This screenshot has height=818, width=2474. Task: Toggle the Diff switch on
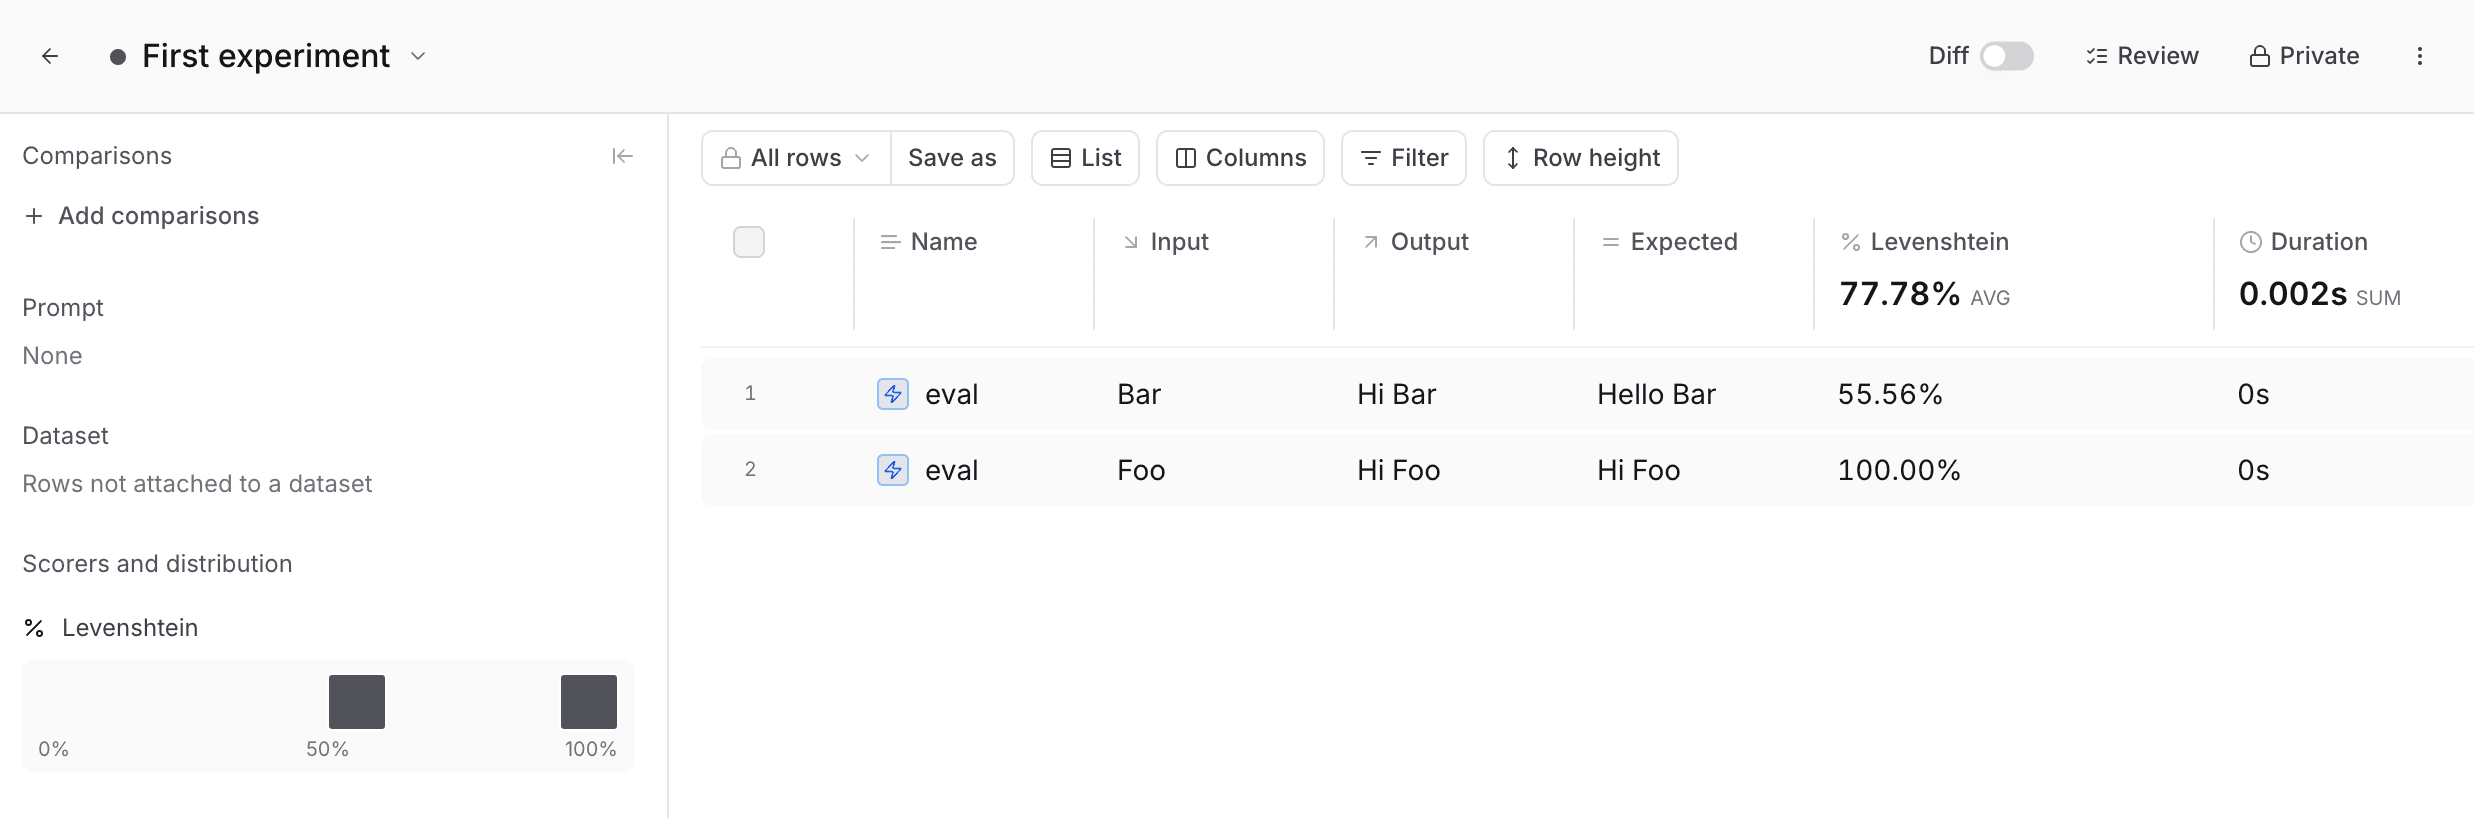(2006, 56)
